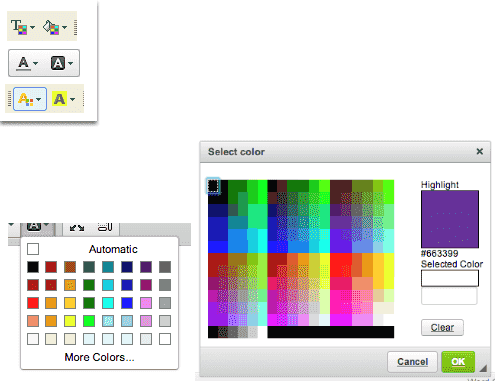Viewport: 504px width, 385px height.
Task: Click the Show Blocks icon above the palette
Action: [x=105, y=227]
